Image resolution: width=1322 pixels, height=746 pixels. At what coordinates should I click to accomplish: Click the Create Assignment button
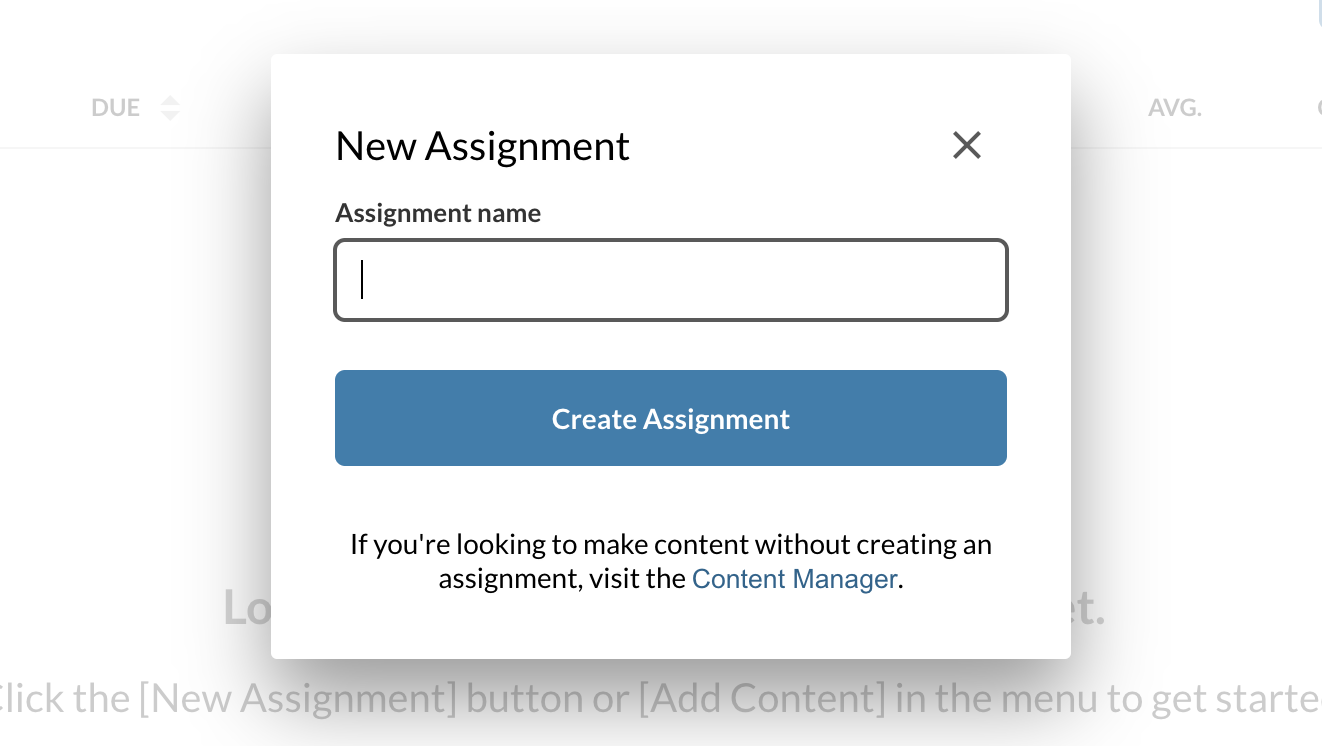tap(670, 418)
